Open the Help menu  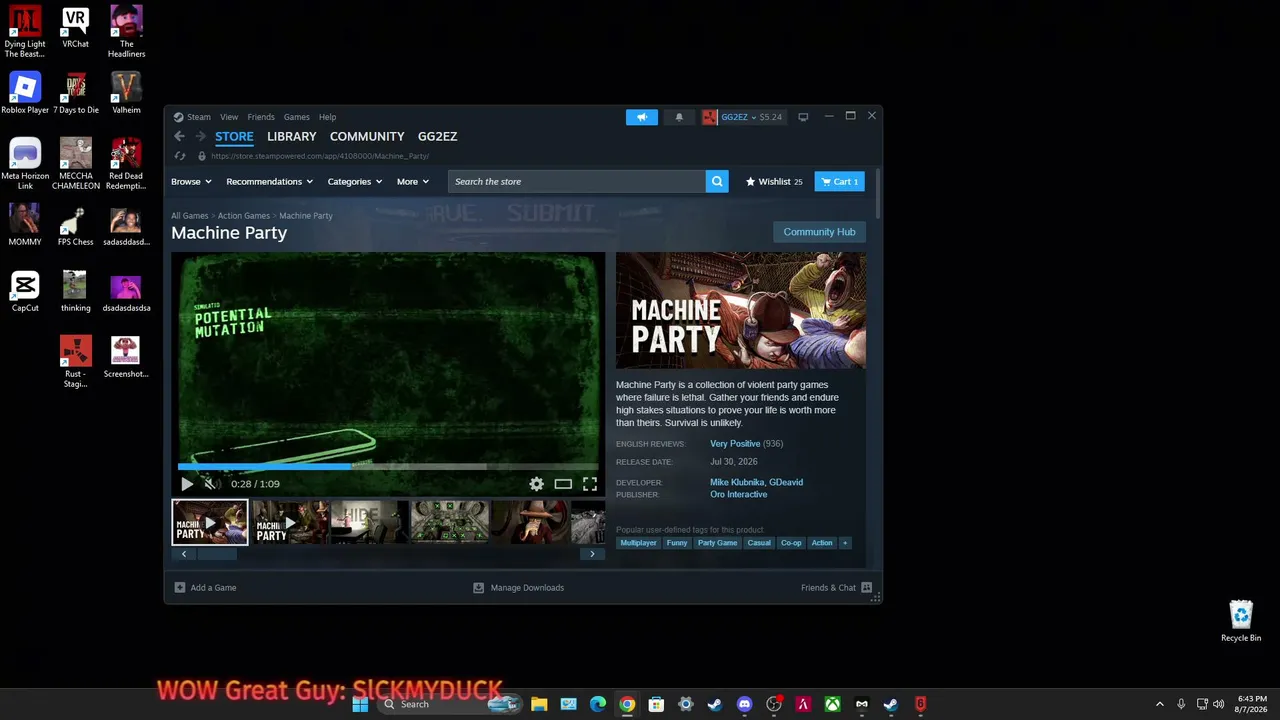[x=328, y=117]
